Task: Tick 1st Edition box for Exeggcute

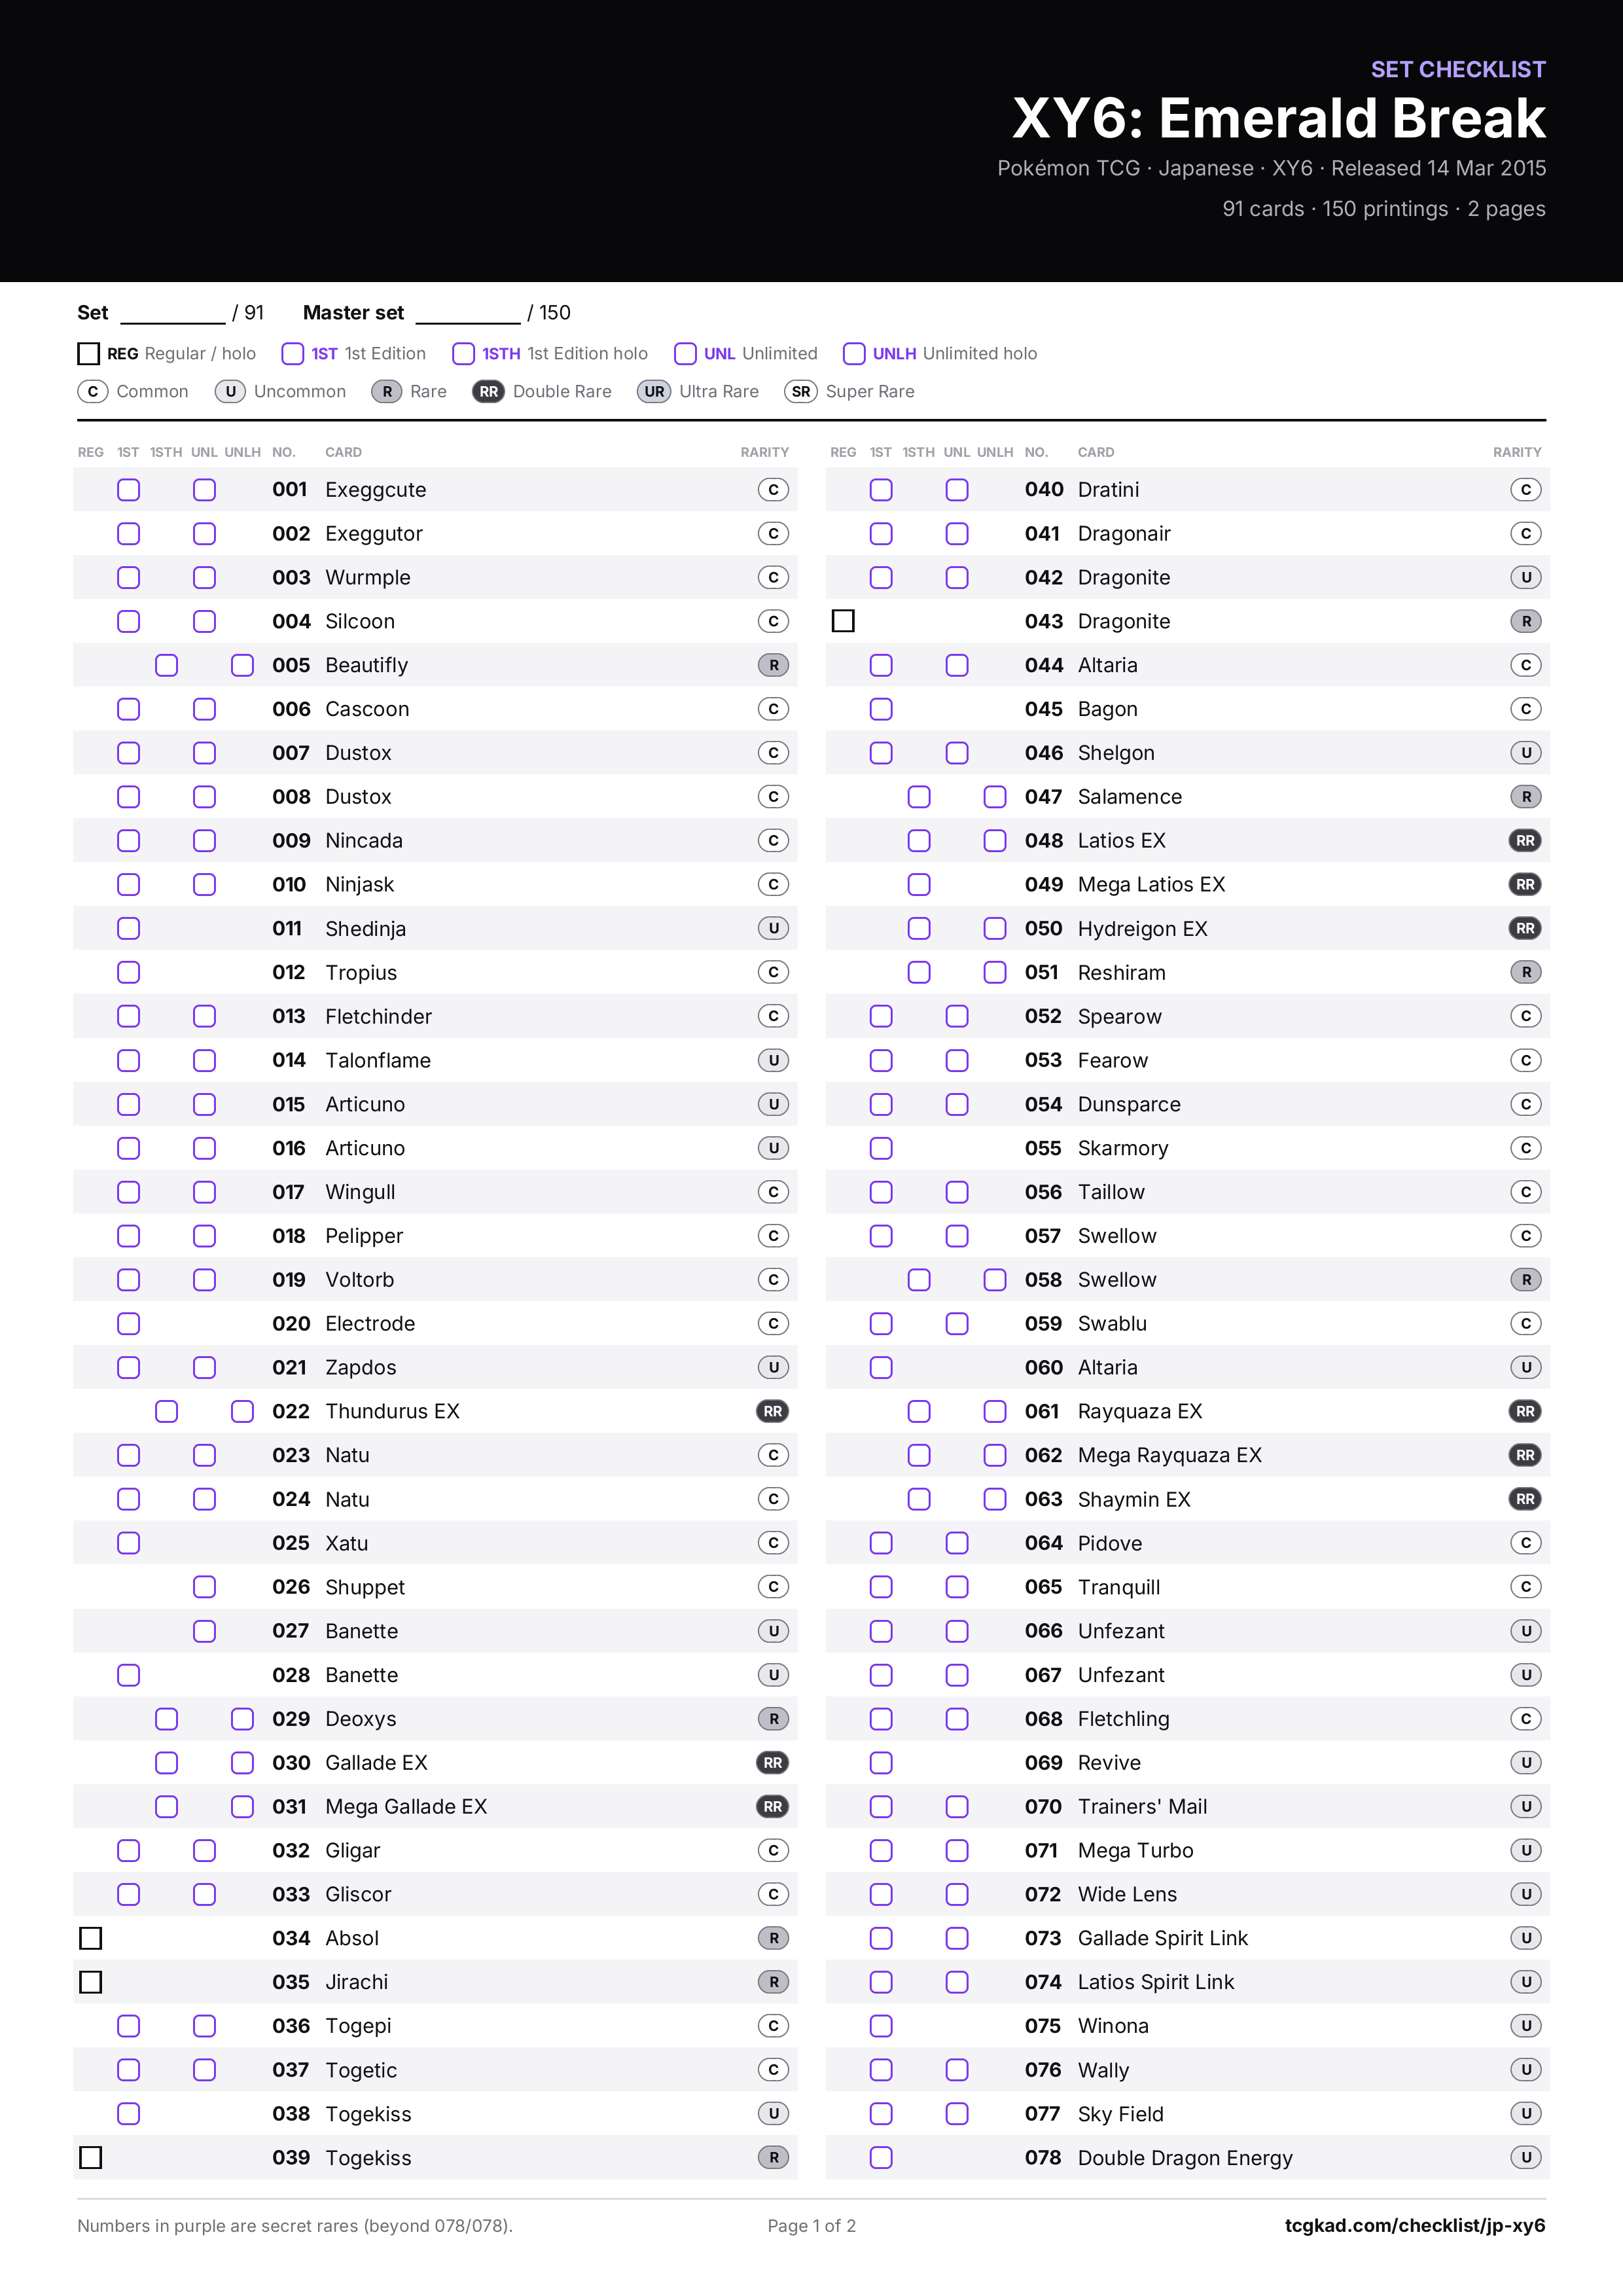Action: [x=129, y=489]
